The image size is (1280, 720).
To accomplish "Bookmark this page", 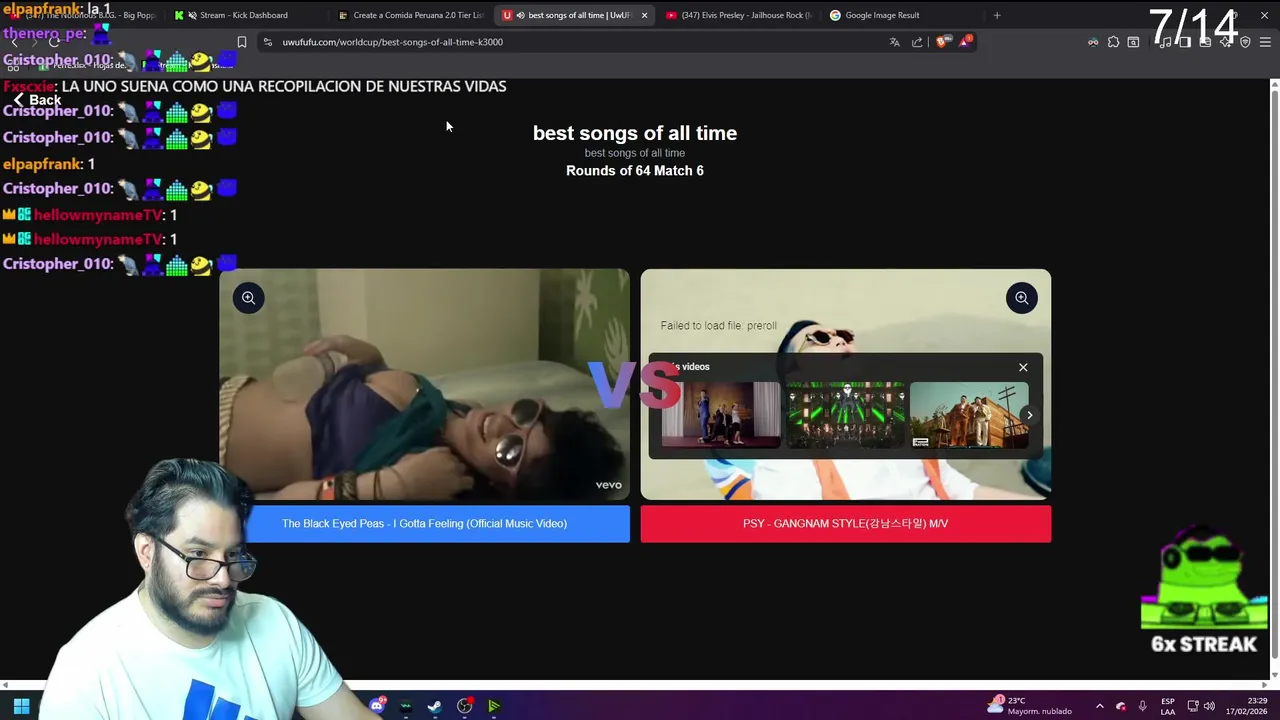I will pyautogui.click(x=241, y=42).
